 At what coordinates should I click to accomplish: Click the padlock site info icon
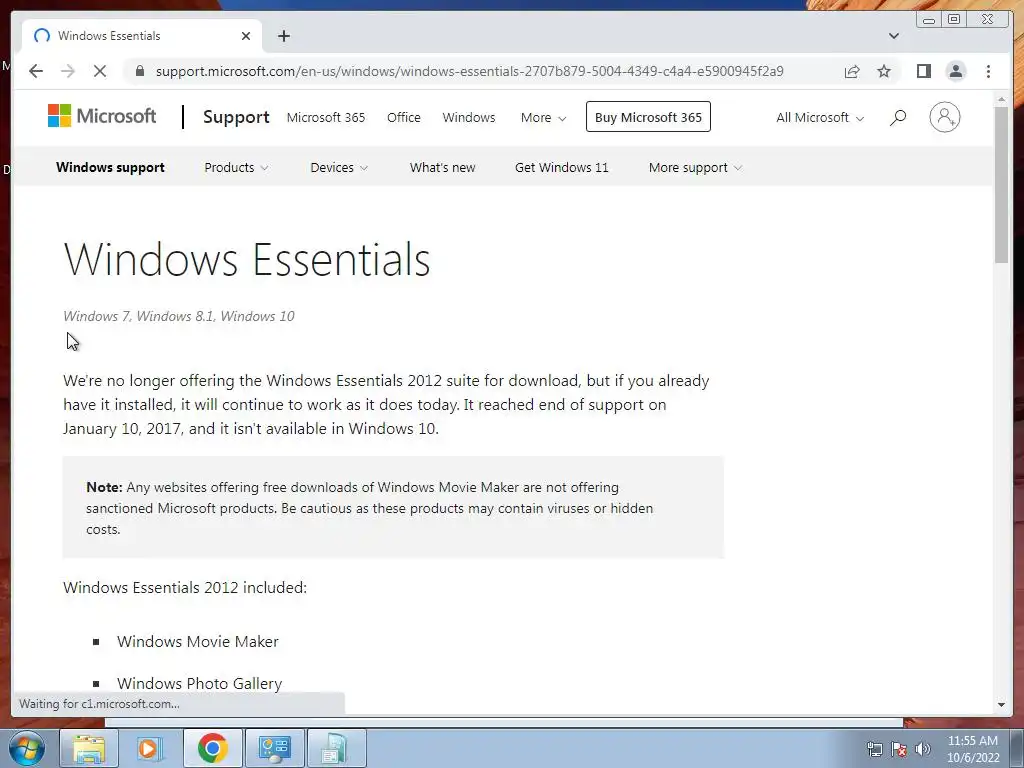click(139, 71)
